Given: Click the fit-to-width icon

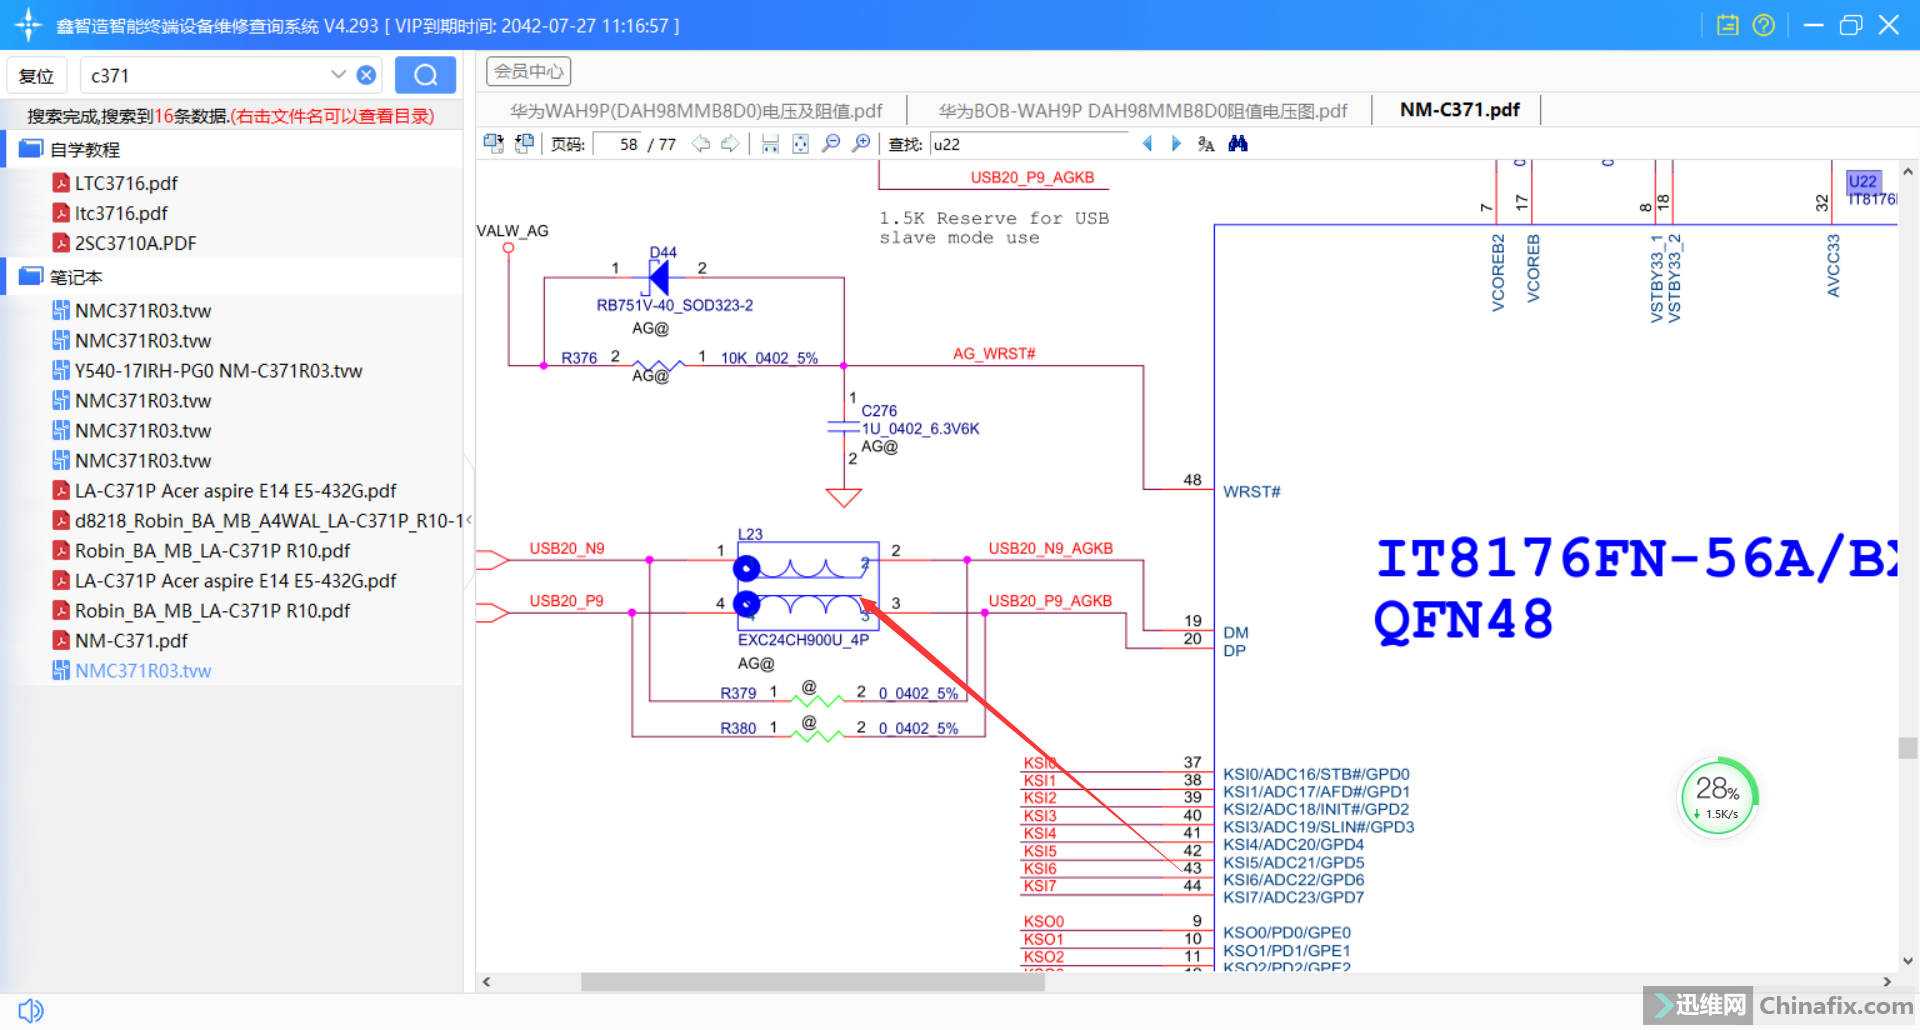Looking at the screenshot, I should pos(770,144).
